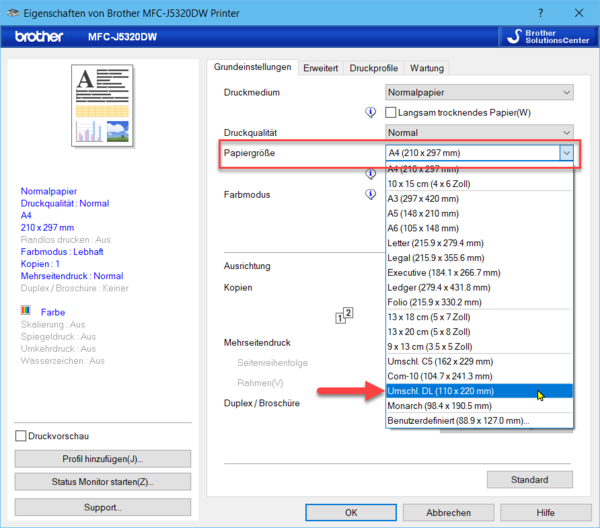The image size is (600, 528).
Task: Select Umschl. DL (110 x 220 mm) option
Action: [478, 391]
